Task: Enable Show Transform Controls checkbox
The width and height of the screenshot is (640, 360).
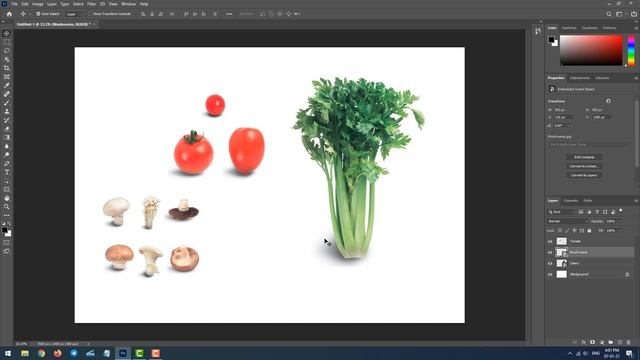Action: click(x=90, y=14)
